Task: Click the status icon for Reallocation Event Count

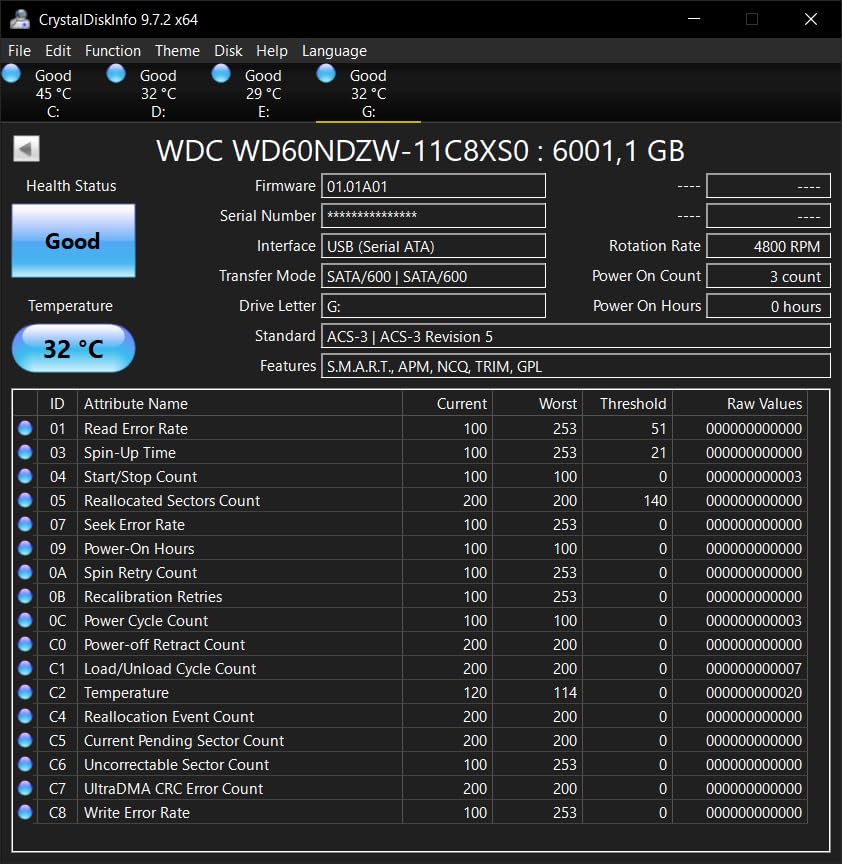Action: 25,716
